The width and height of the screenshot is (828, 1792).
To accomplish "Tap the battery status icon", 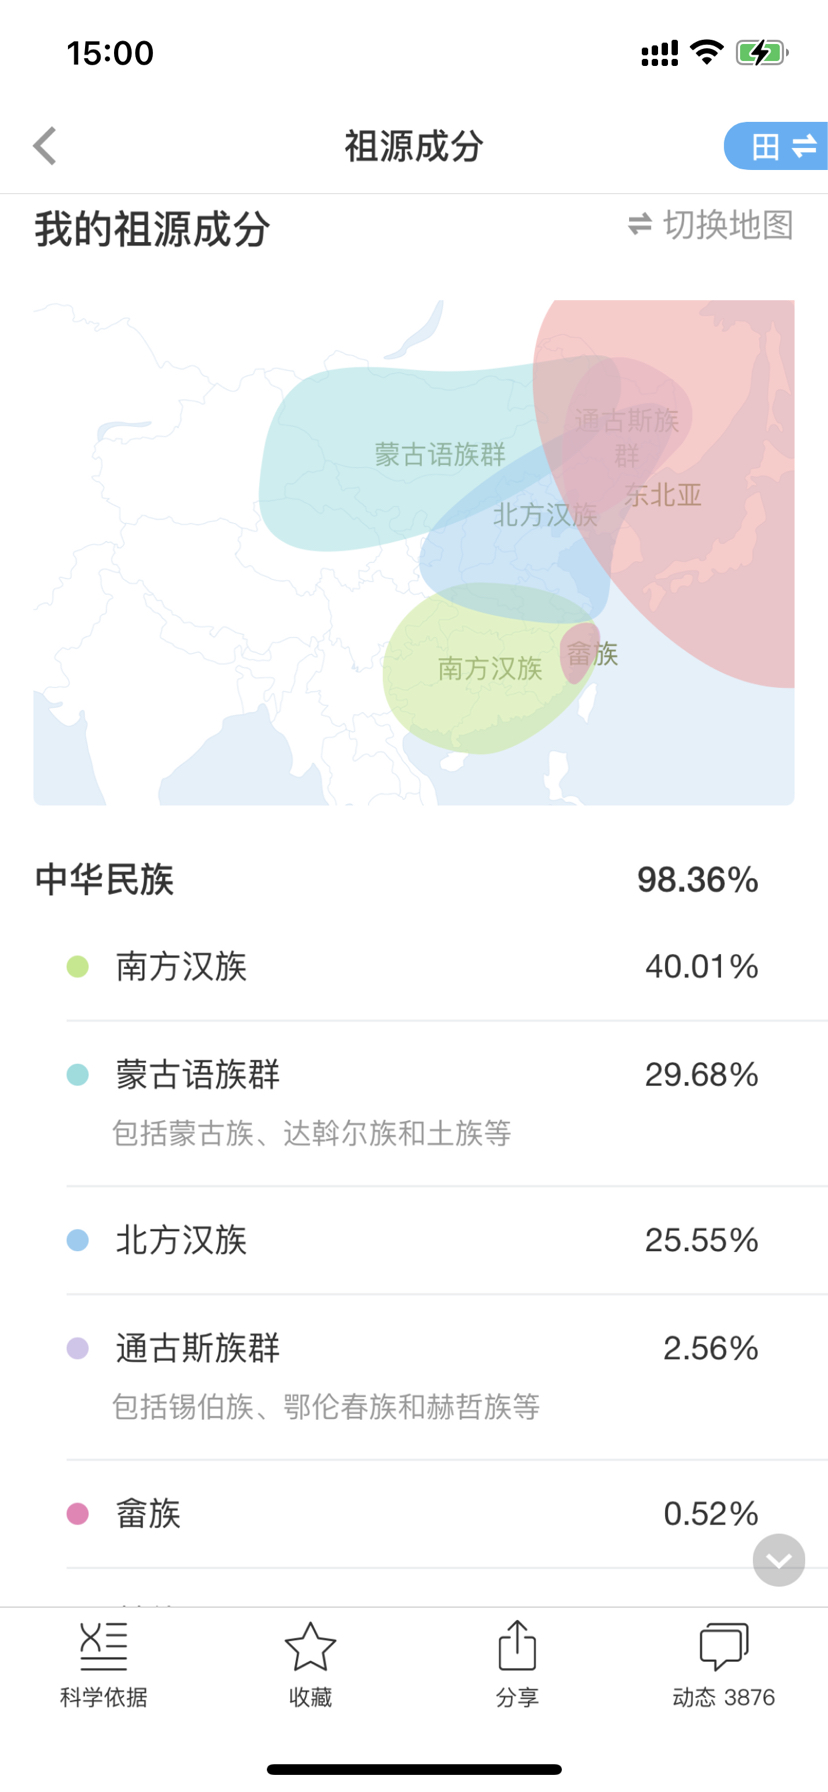I will pyautogui.click(x=762, y=53).
